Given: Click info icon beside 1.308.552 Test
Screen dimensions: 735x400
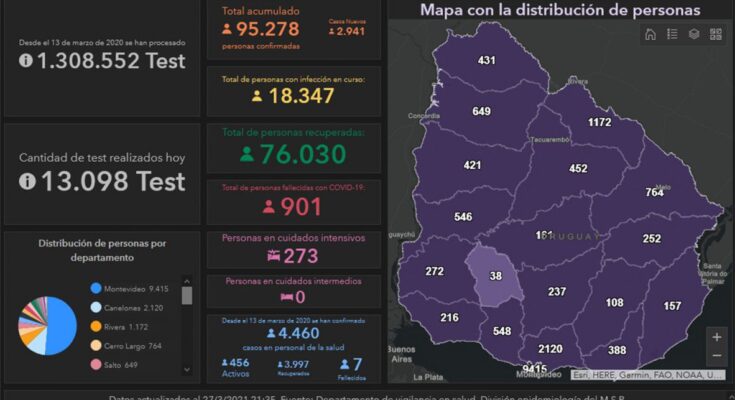Looking at the screenshot, I should (x=26, y=60).
